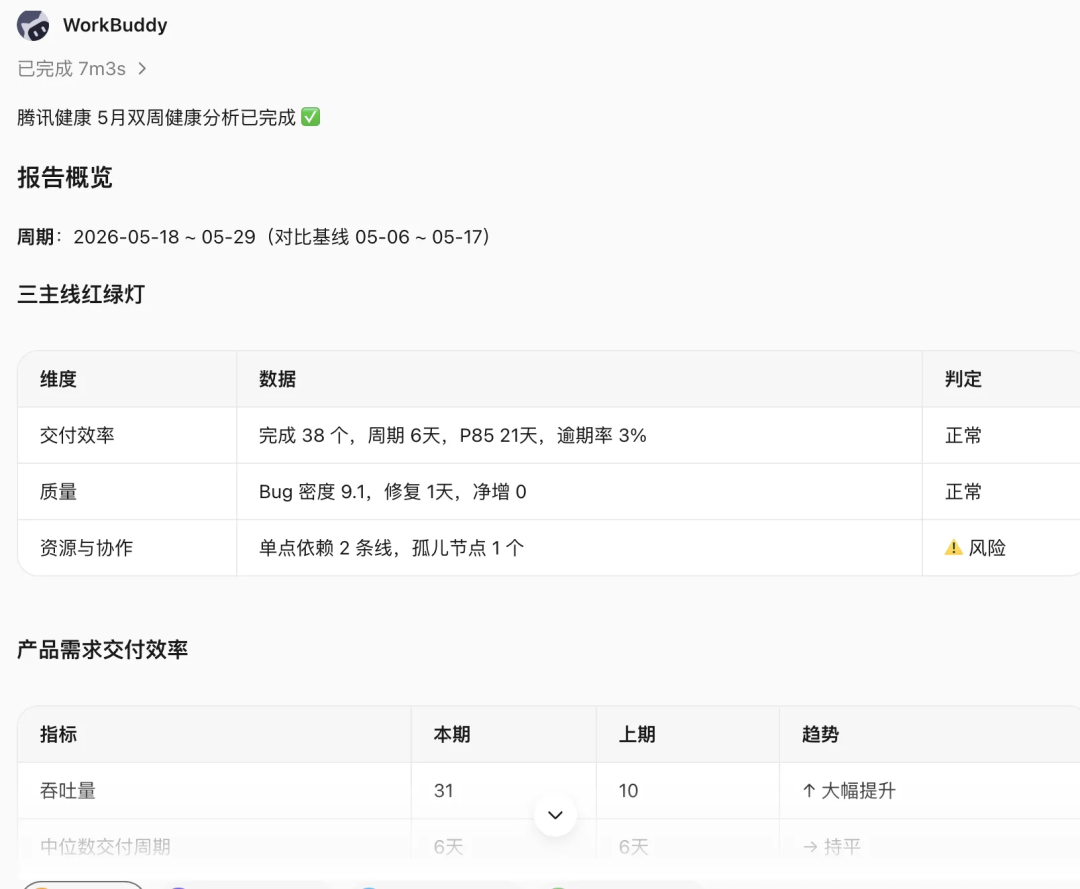Click the yellow warning icon beside 风险
The height and width of the screenshot is (889, 1080).
pyautogui.click(x=953, y=547)
